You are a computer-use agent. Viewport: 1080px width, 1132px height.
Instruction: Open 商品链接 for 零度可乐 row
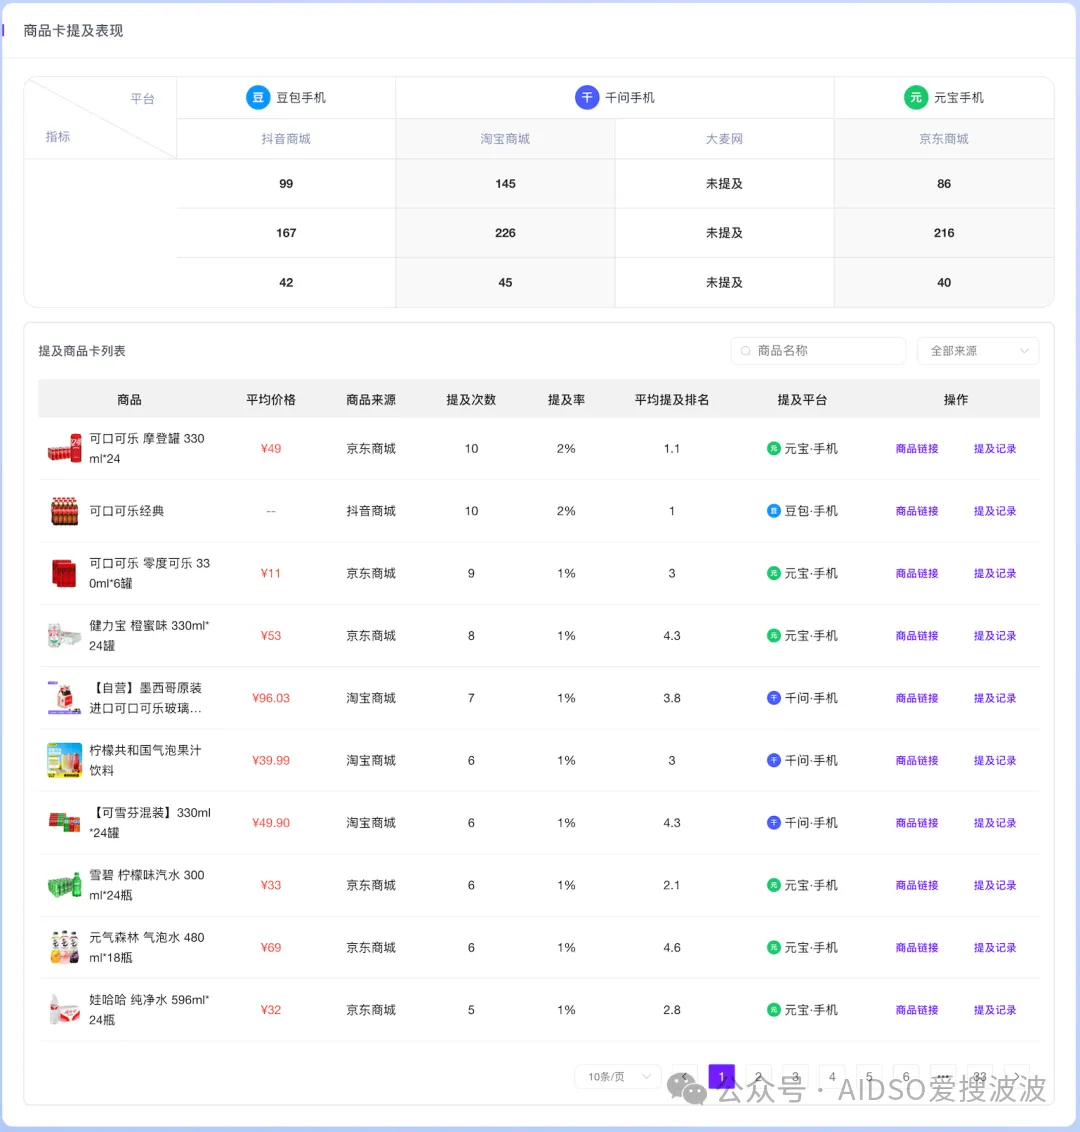point(917,573)
